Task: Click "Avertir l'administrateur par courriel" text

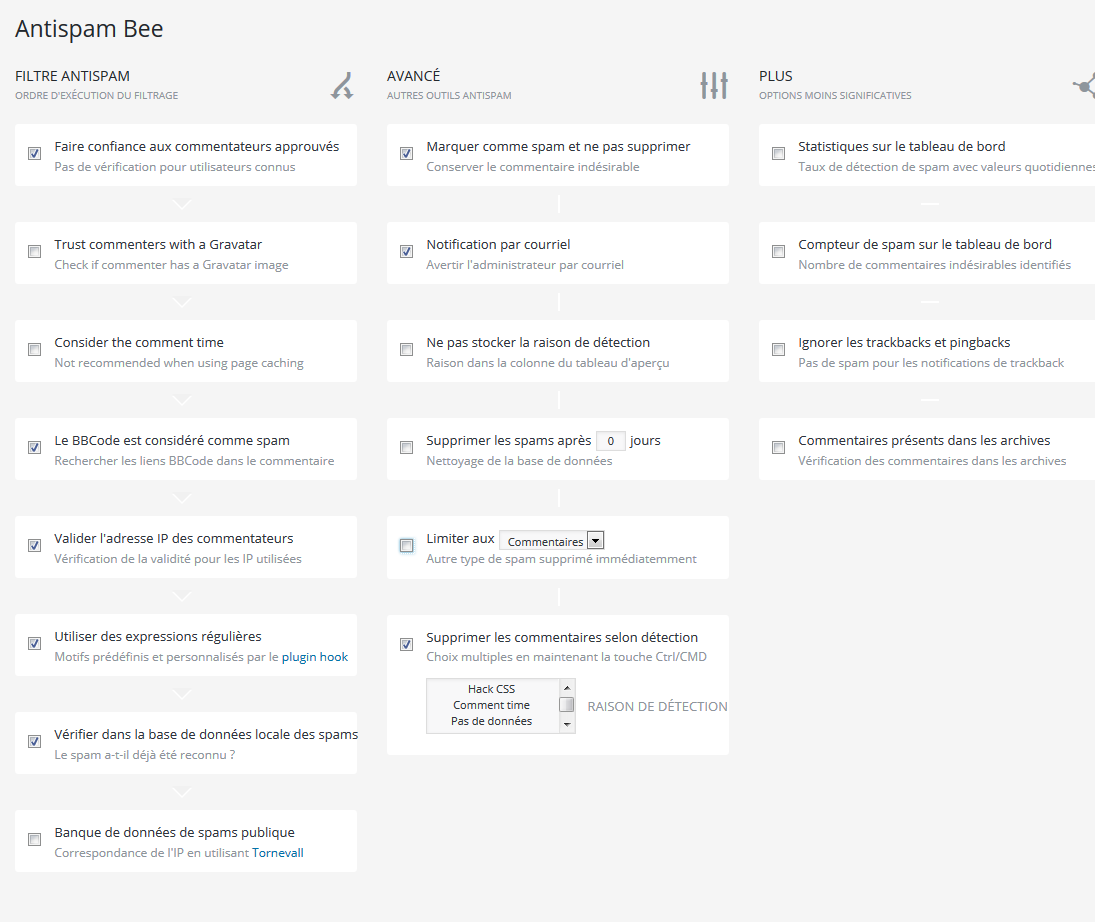Action: click(525, 265)
